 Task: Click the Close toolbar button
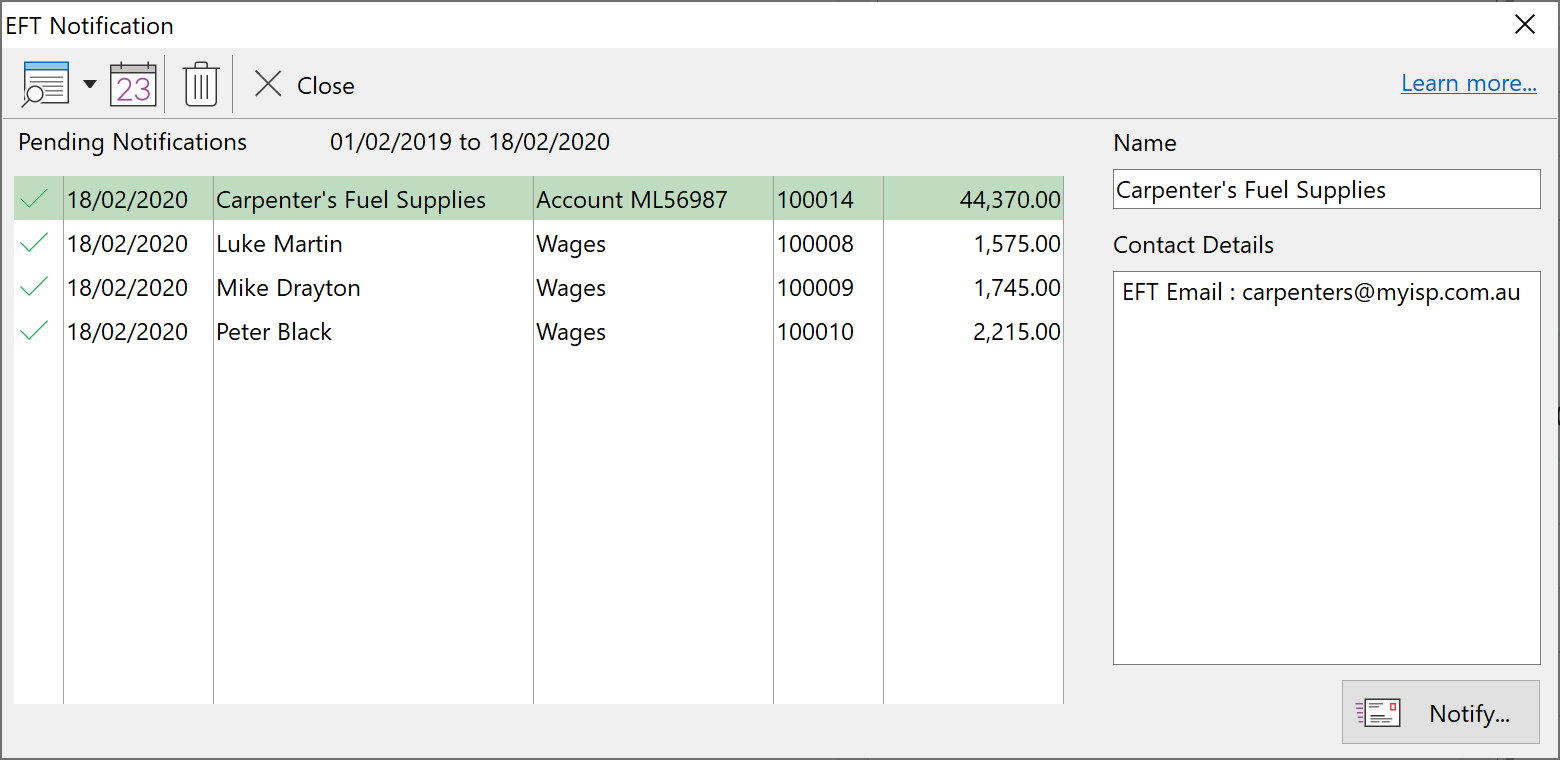coord(304,85)
